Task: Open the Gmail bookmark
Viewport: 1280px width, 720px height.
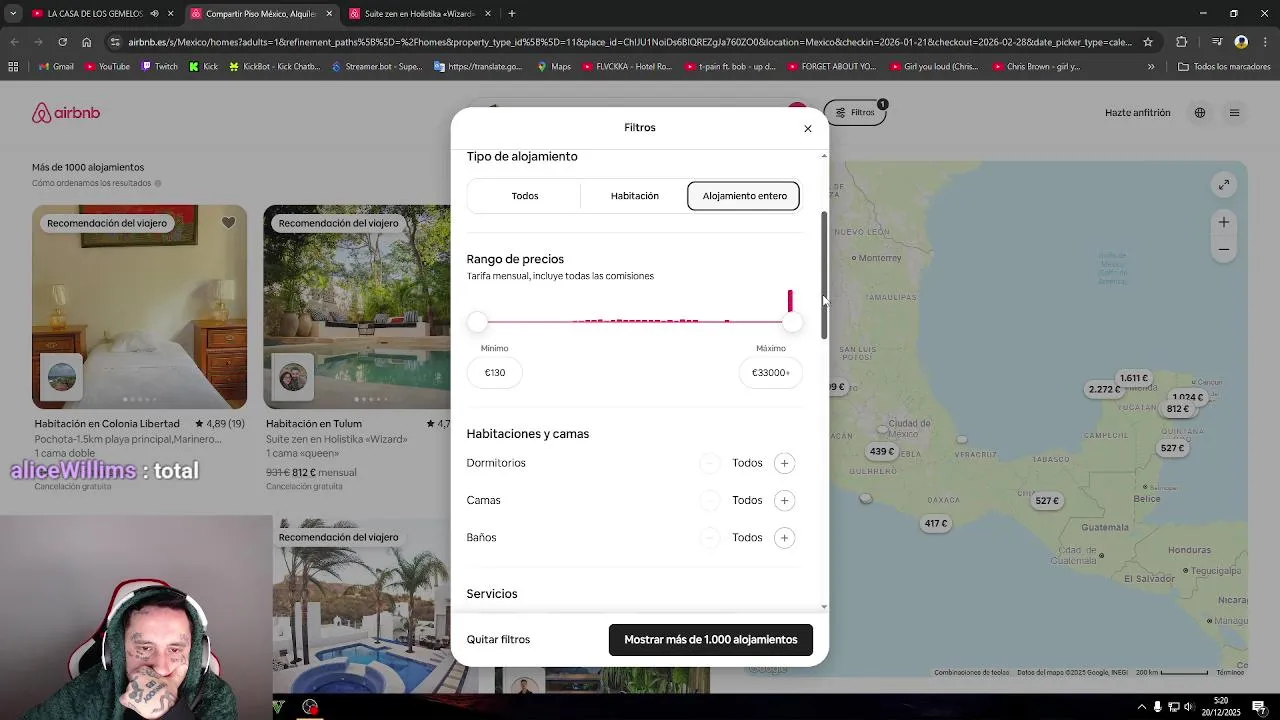Action: pos(56,67)
